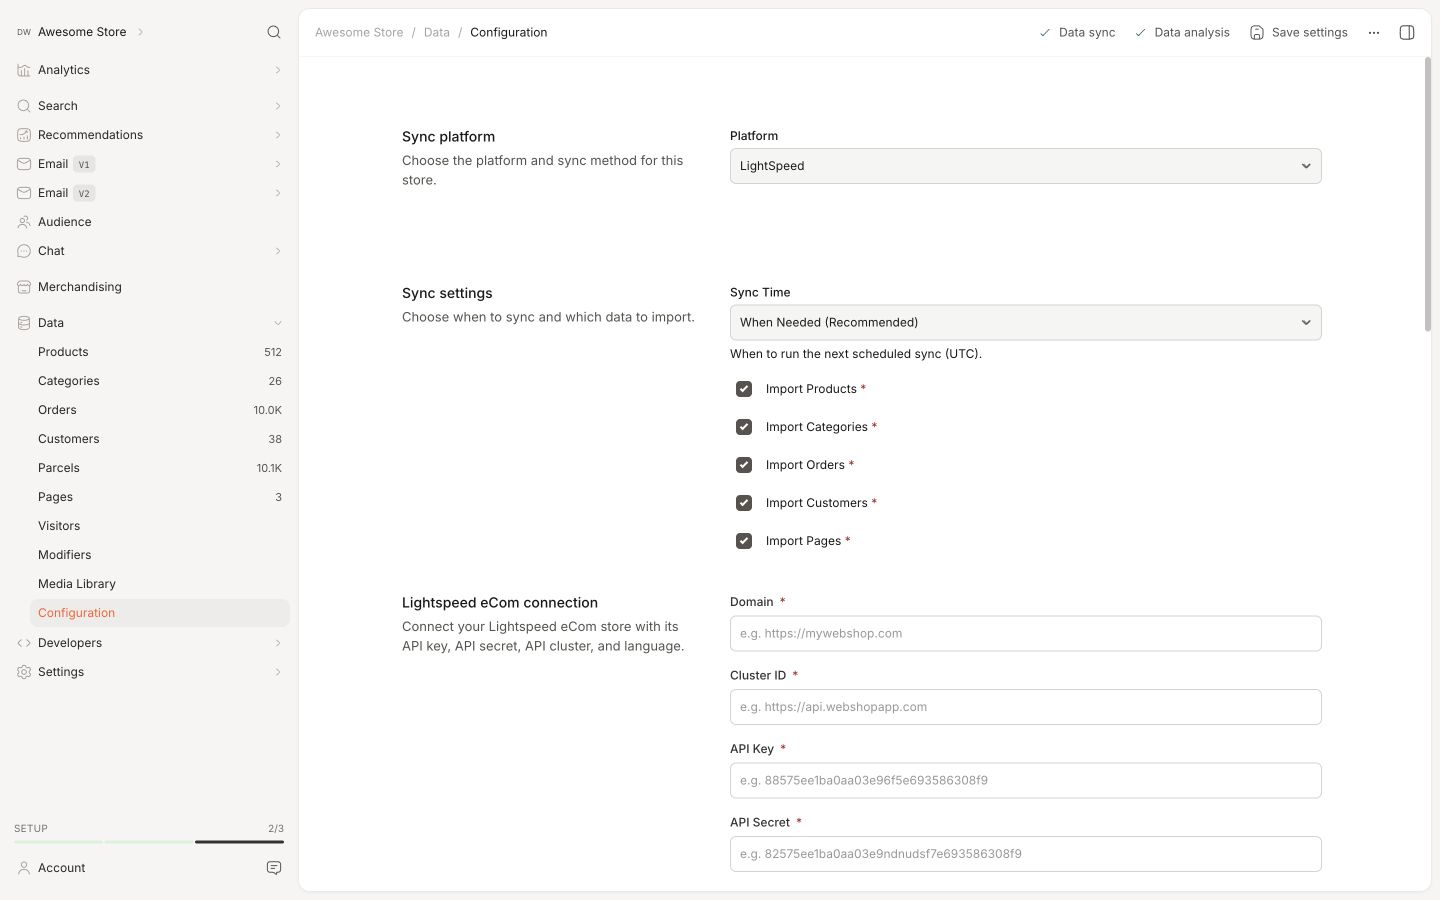Go to Orders in Data menu
Screen dimensions: 1440x900
coord(160,410)
